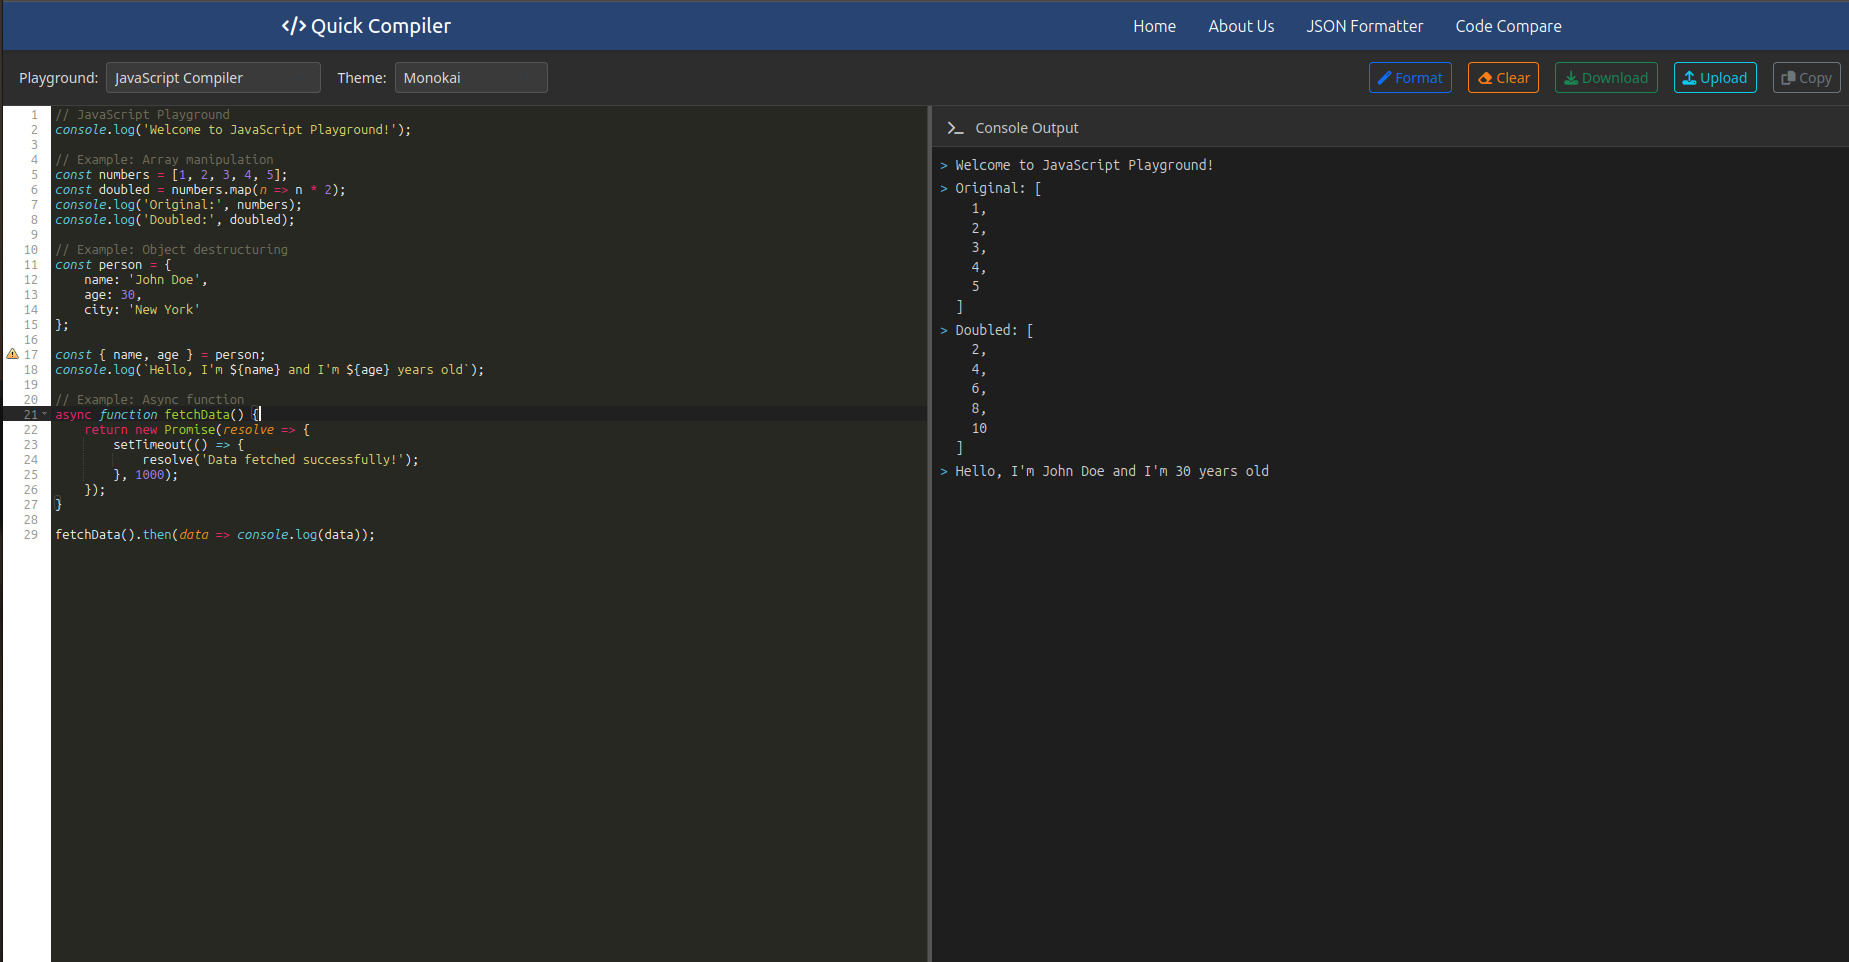Viewport: 1849px width, 962px height.
Task: Clear the editor using the eraser button
Action: 1502,78
